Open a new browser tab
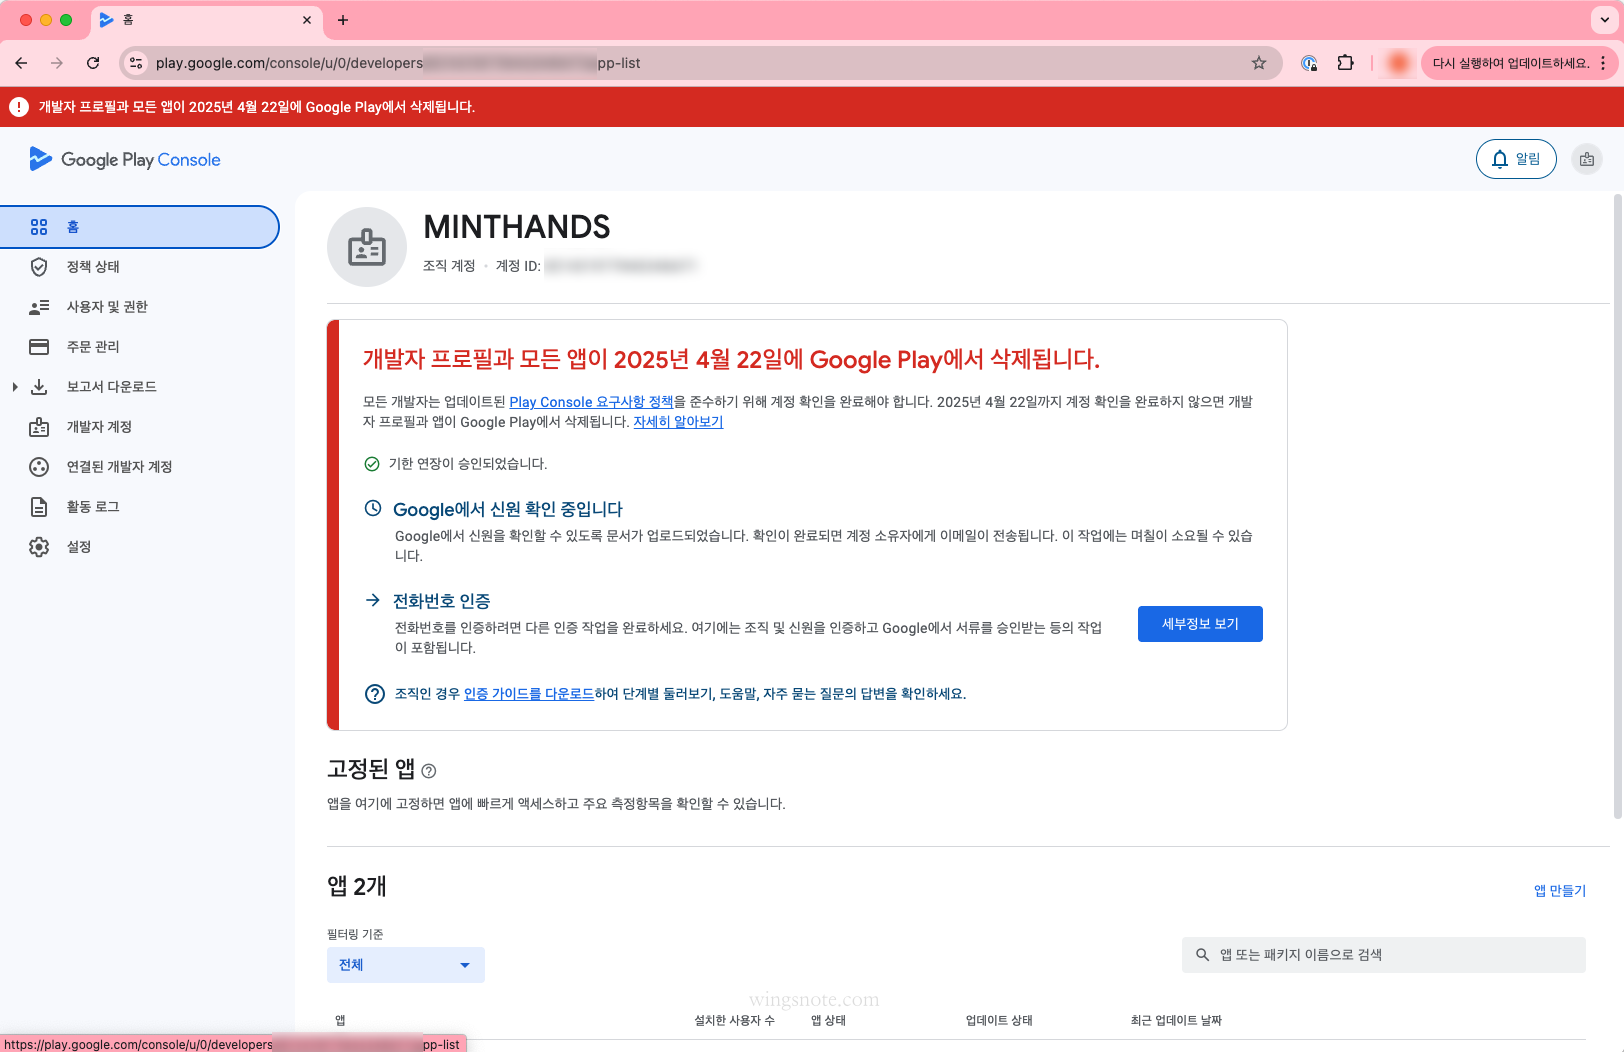This screenshot has width=1624, height=1052. coord(343,20)
